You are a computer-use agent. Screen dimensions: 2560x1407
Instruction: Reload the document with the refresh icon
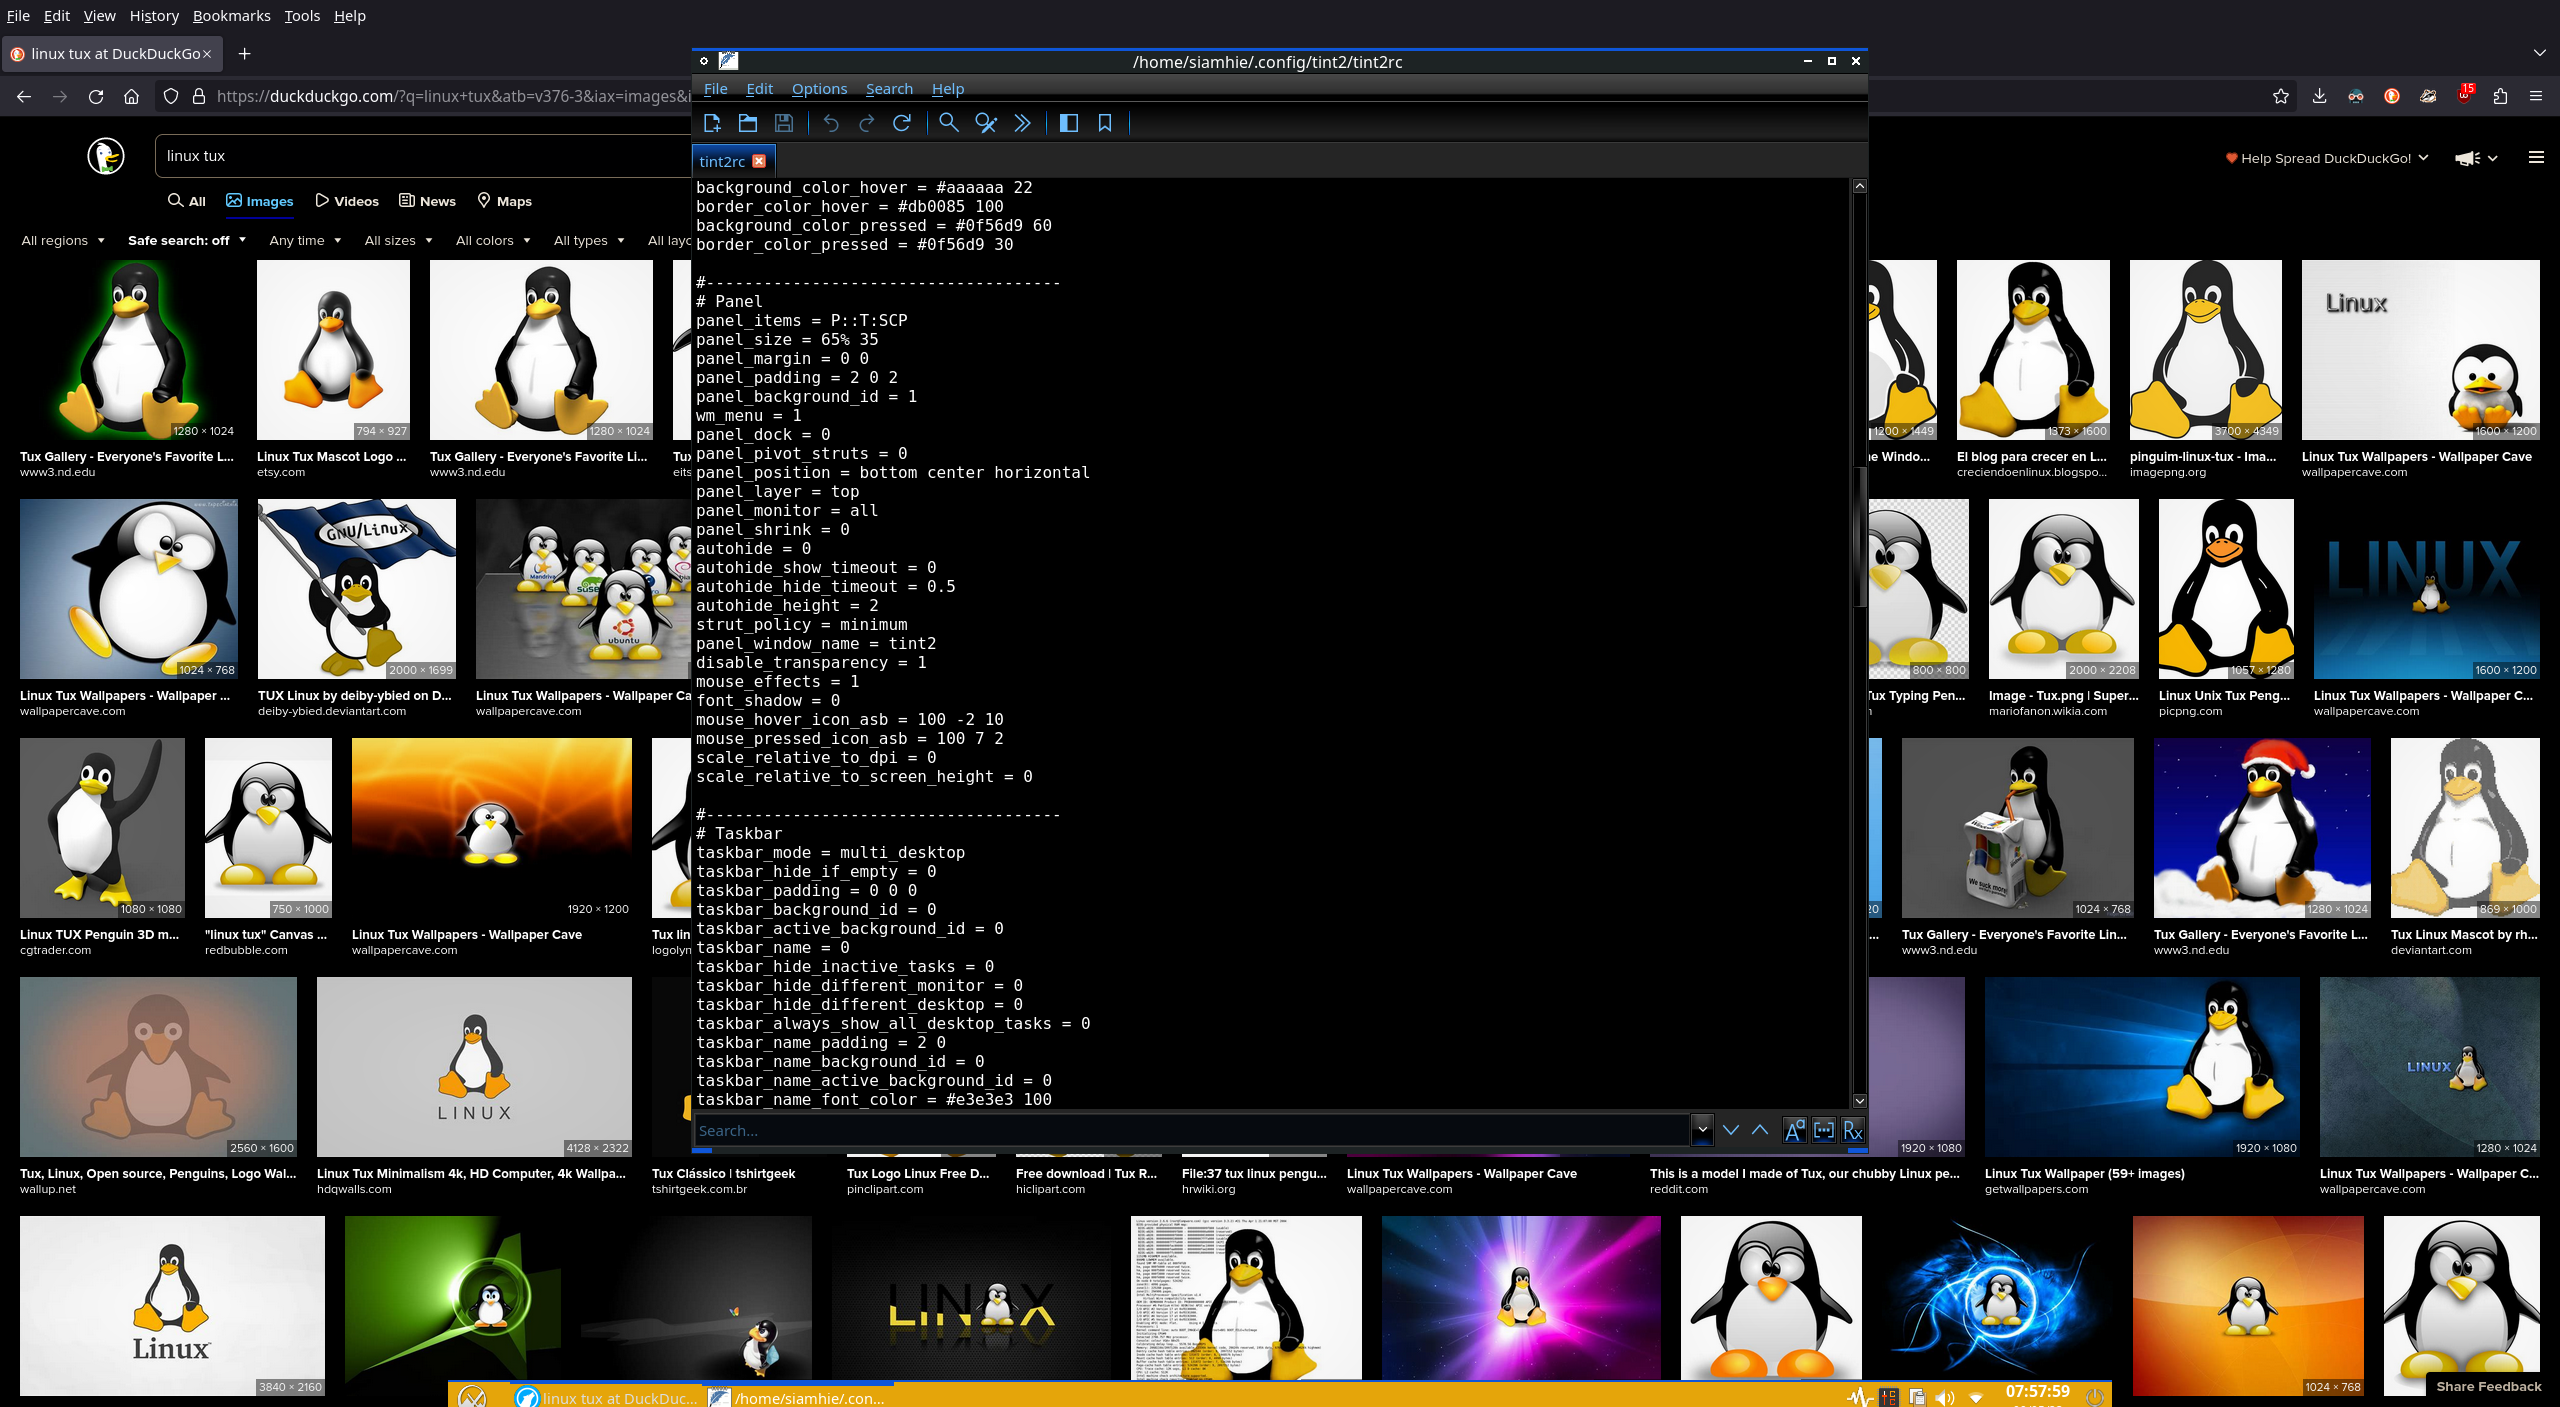click(902, 123)
